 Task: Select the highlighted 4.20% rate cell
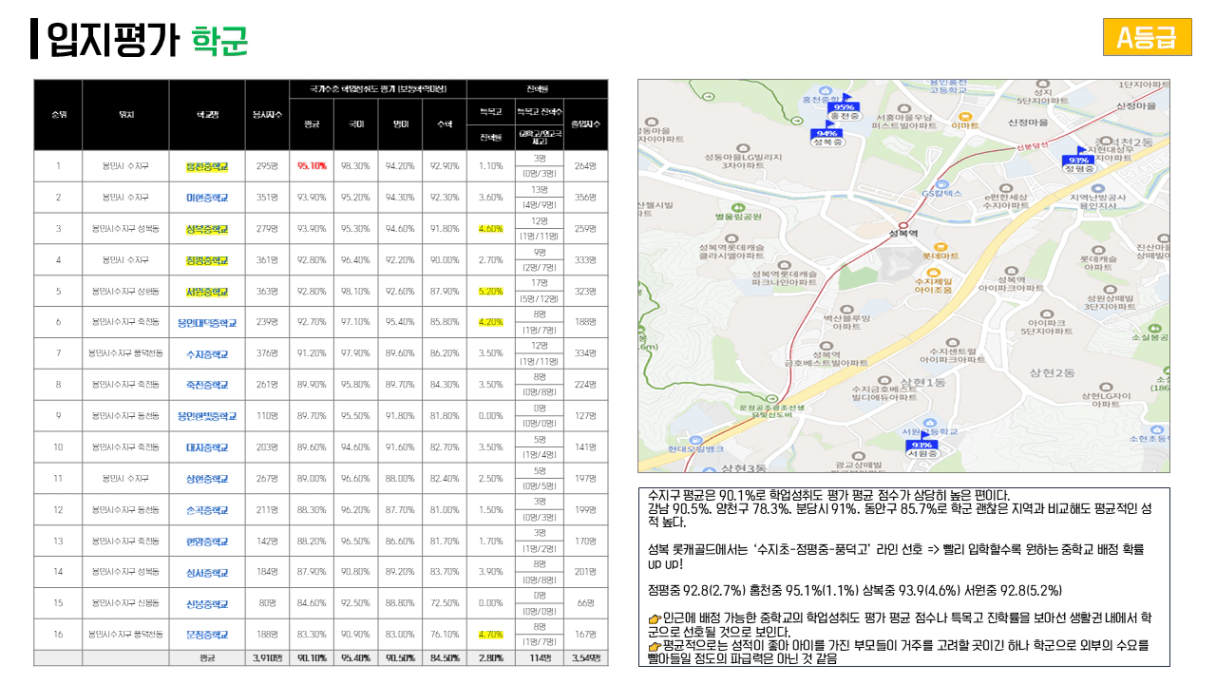click(x=490, y=323)
